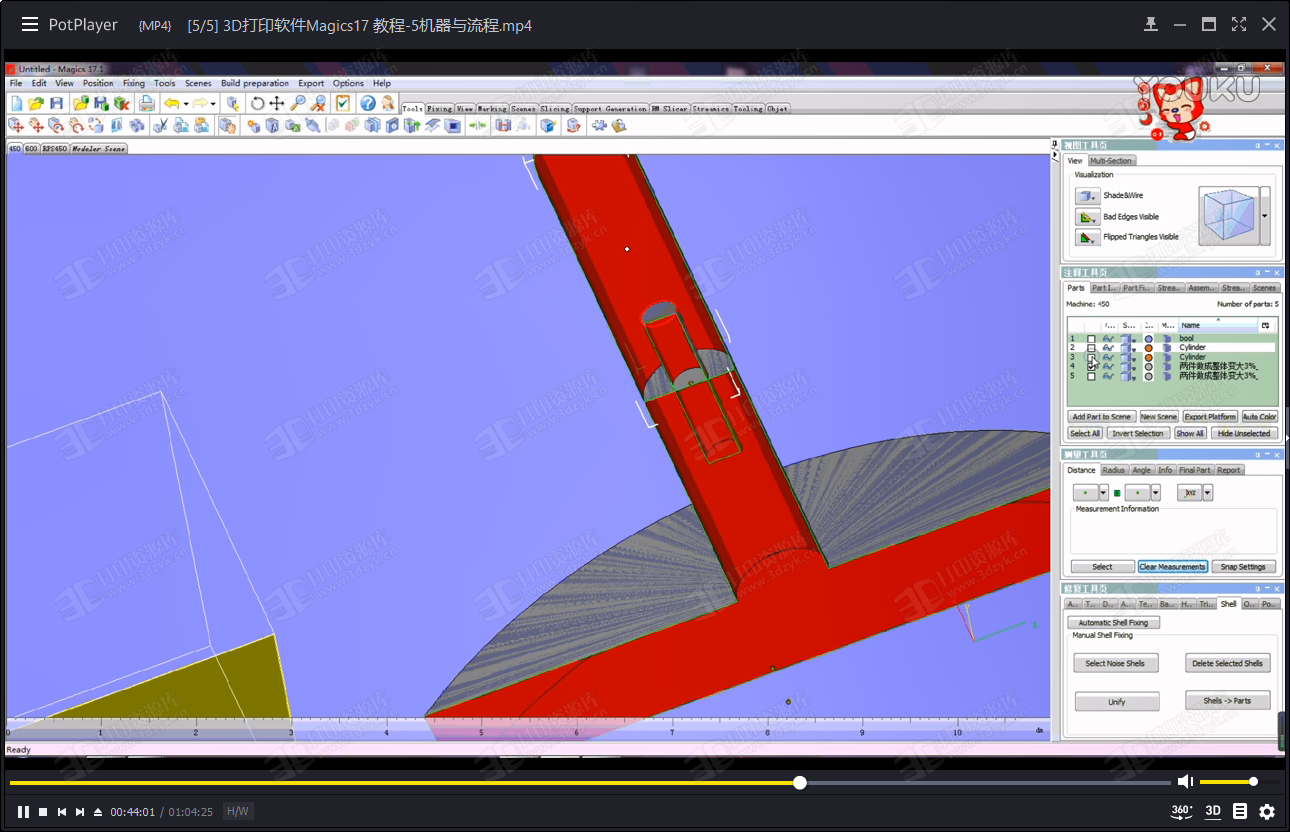
Task: Mute audio with the speaker icon
Action: pyautogui.click(x=1185, y=782)
